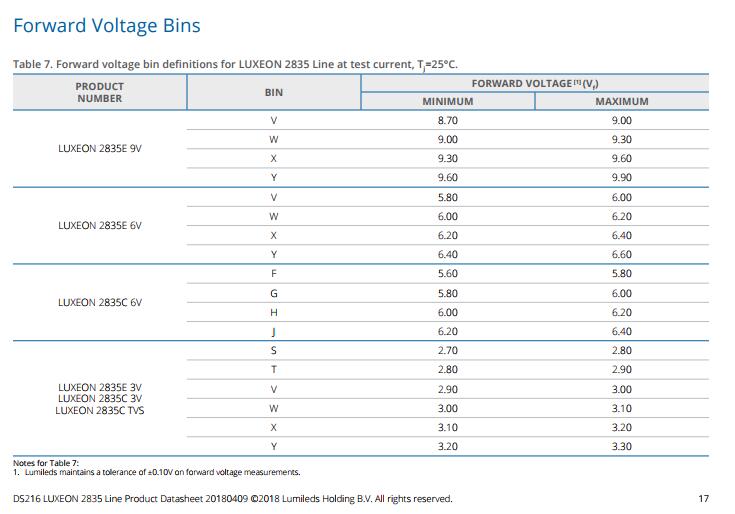Viewport: 735px width, 514px height.
Task: Click maximum 3.20 in 3V bin X row
Action: click(622, 427)
